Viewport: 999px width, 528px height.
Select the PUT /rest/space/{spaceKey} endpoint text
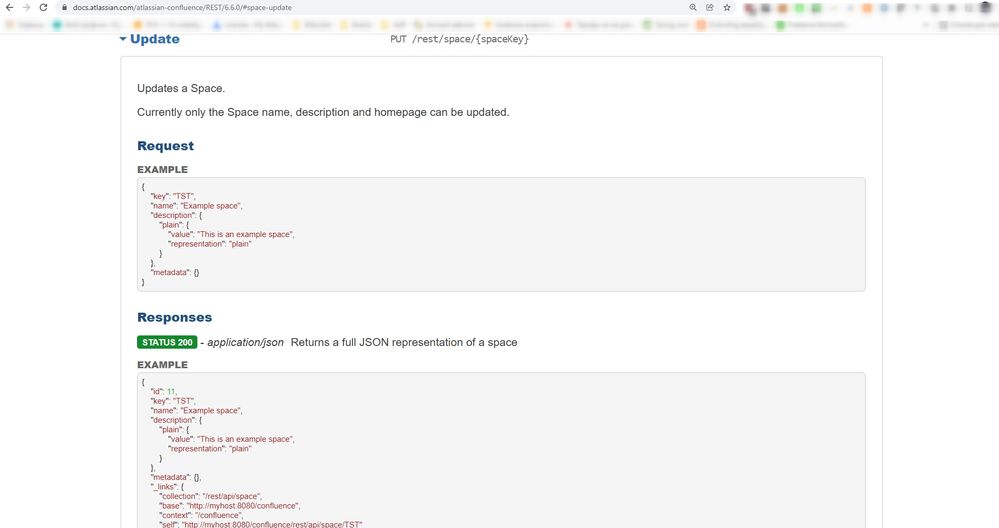click(459, 39)
